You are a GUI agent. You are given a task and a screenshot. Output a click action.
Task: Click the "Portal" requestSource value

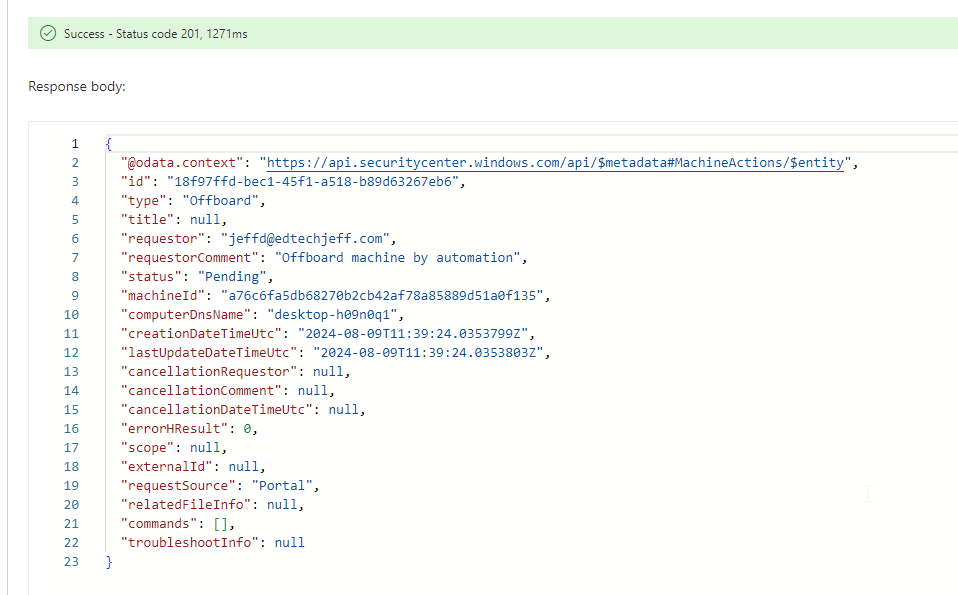pos(284,486)
